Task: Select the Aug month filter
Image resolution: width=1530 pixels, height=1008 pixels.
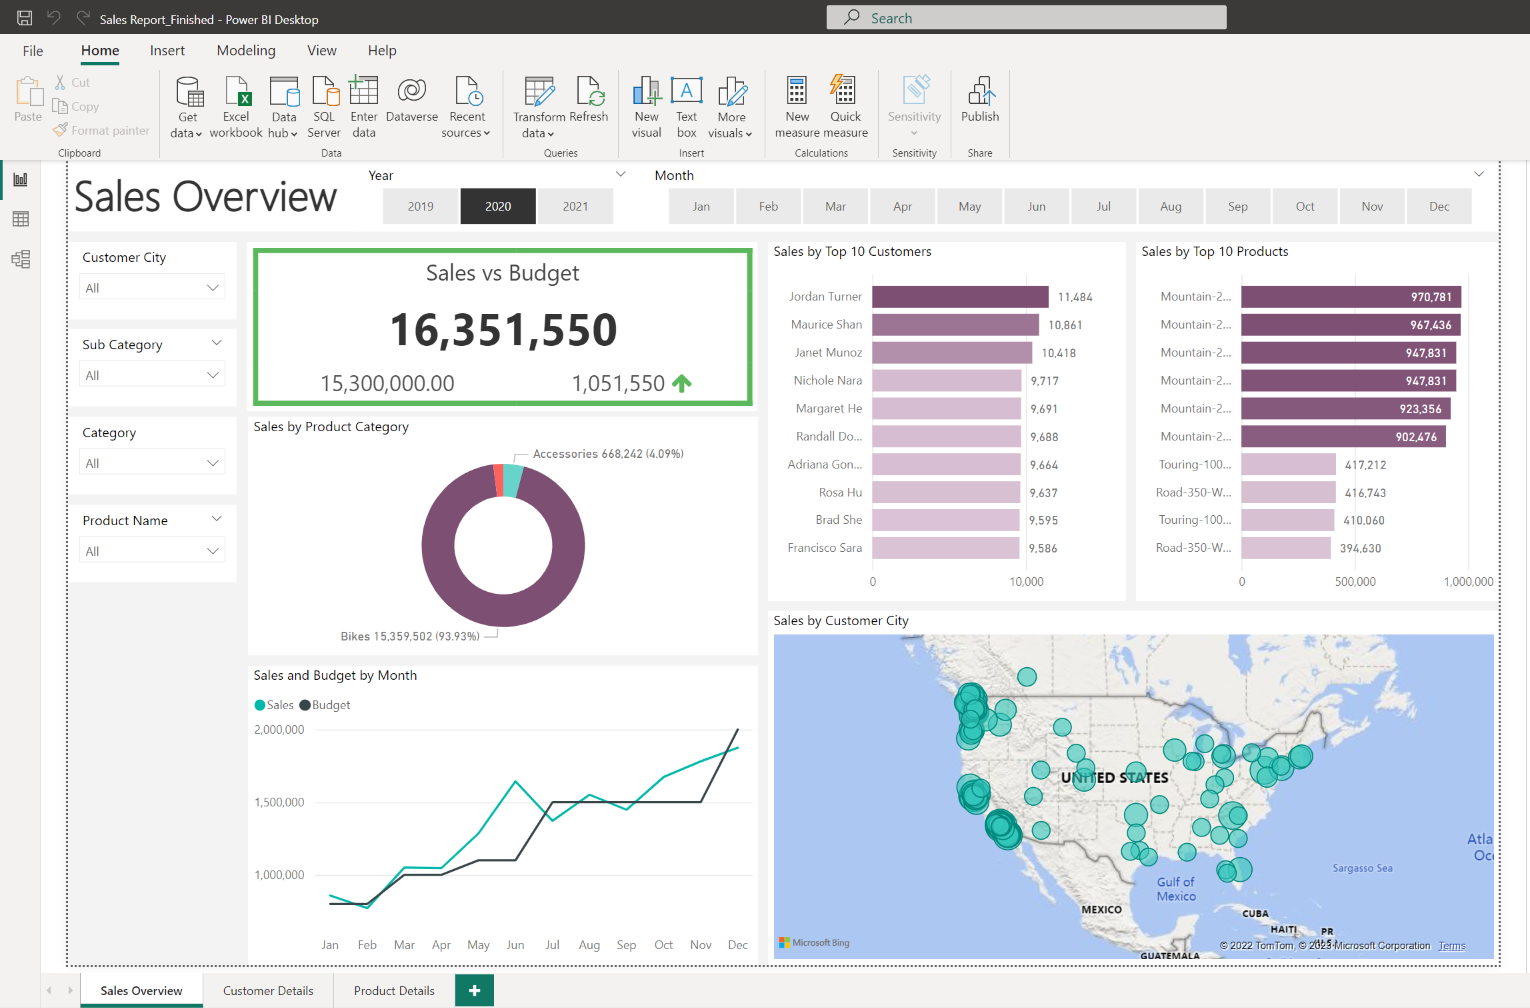Action: point(1170,206)
